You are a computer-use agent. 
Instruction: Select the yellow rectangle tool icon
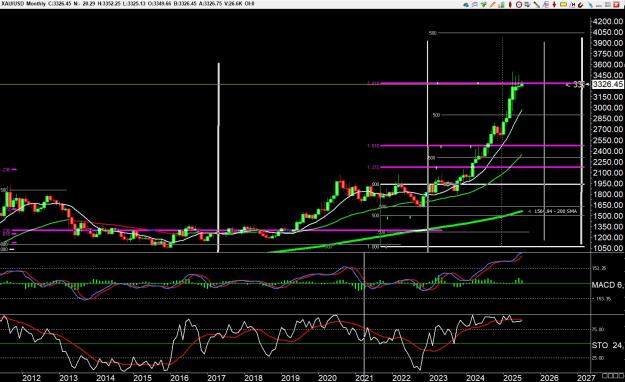coord(563,4)
